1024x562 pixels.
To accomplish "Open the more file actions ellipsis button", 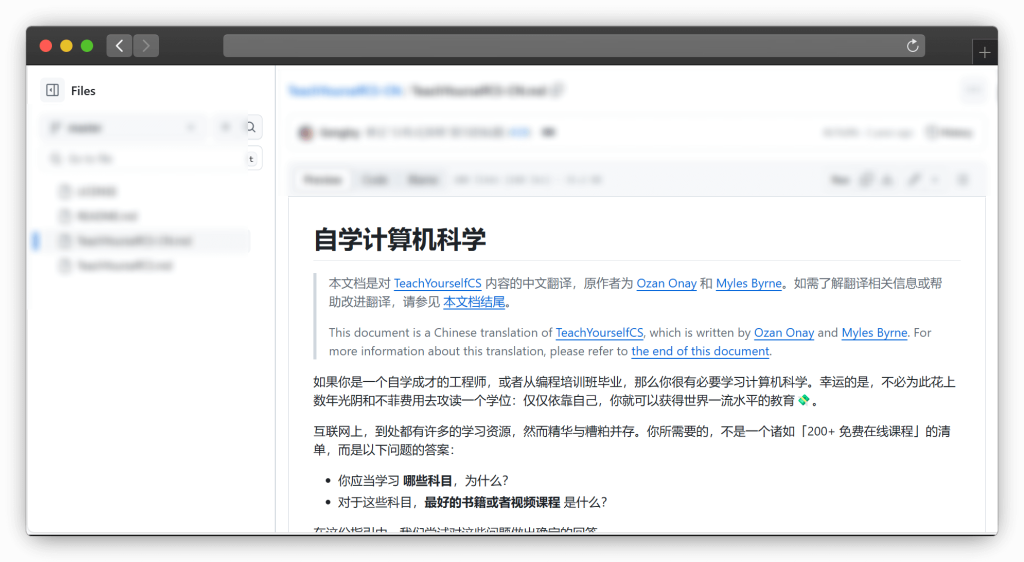I will click(x=973, y=90).
